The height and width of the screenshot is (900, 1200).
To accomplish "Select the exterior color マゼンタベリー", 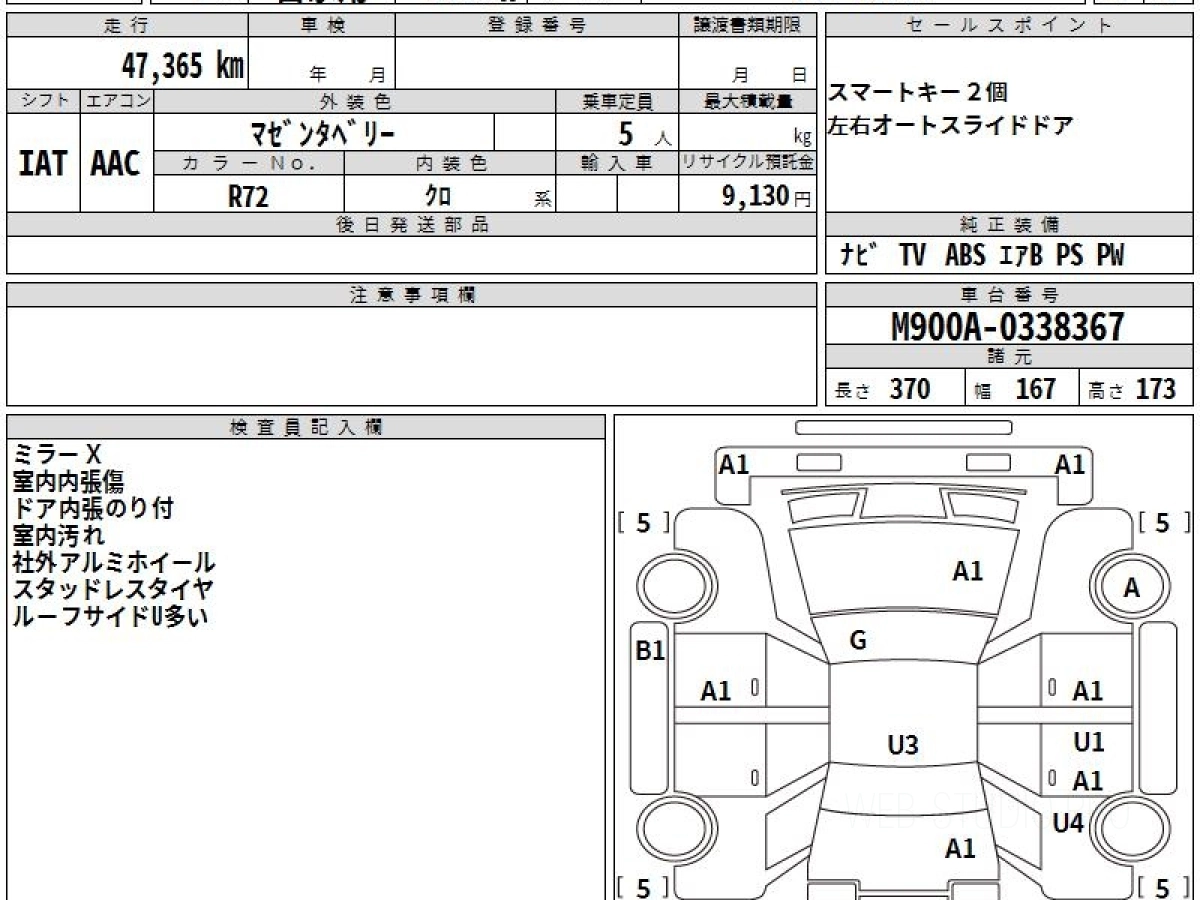I will [x=323, y=132].
